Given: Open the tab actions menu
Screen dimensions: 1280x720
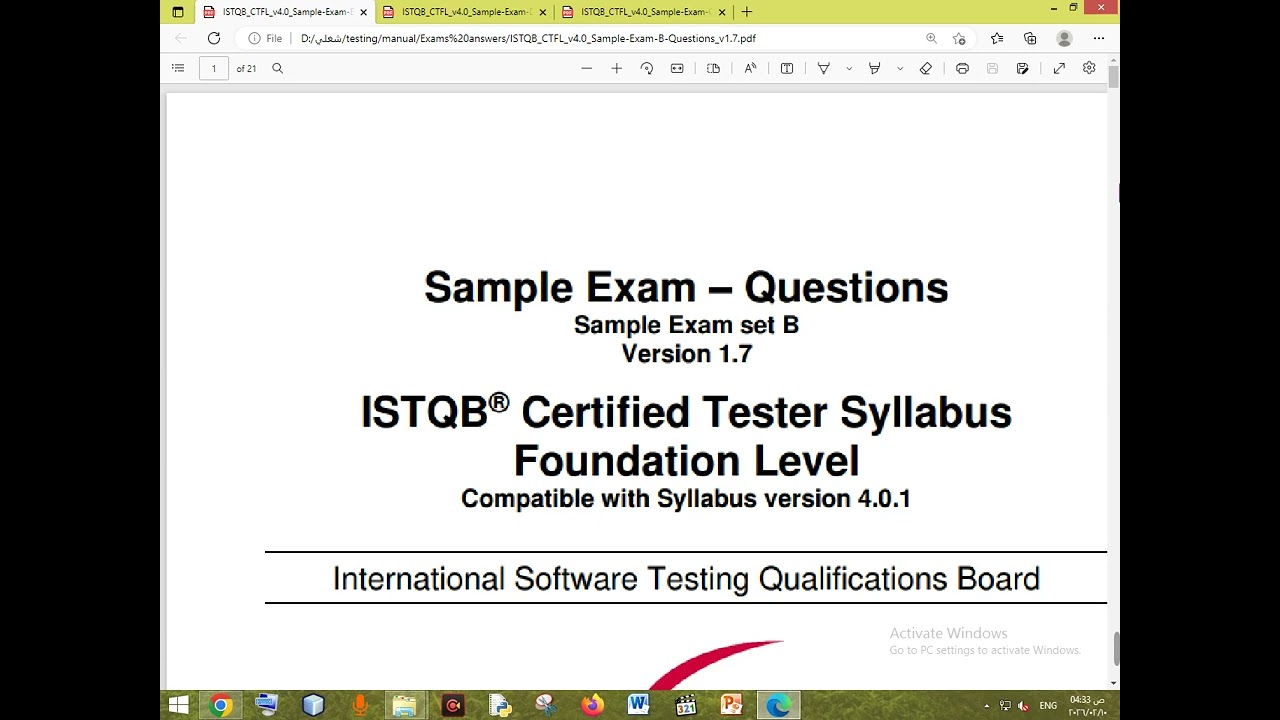Looking at the screenshot, I should tap(178, 12).
